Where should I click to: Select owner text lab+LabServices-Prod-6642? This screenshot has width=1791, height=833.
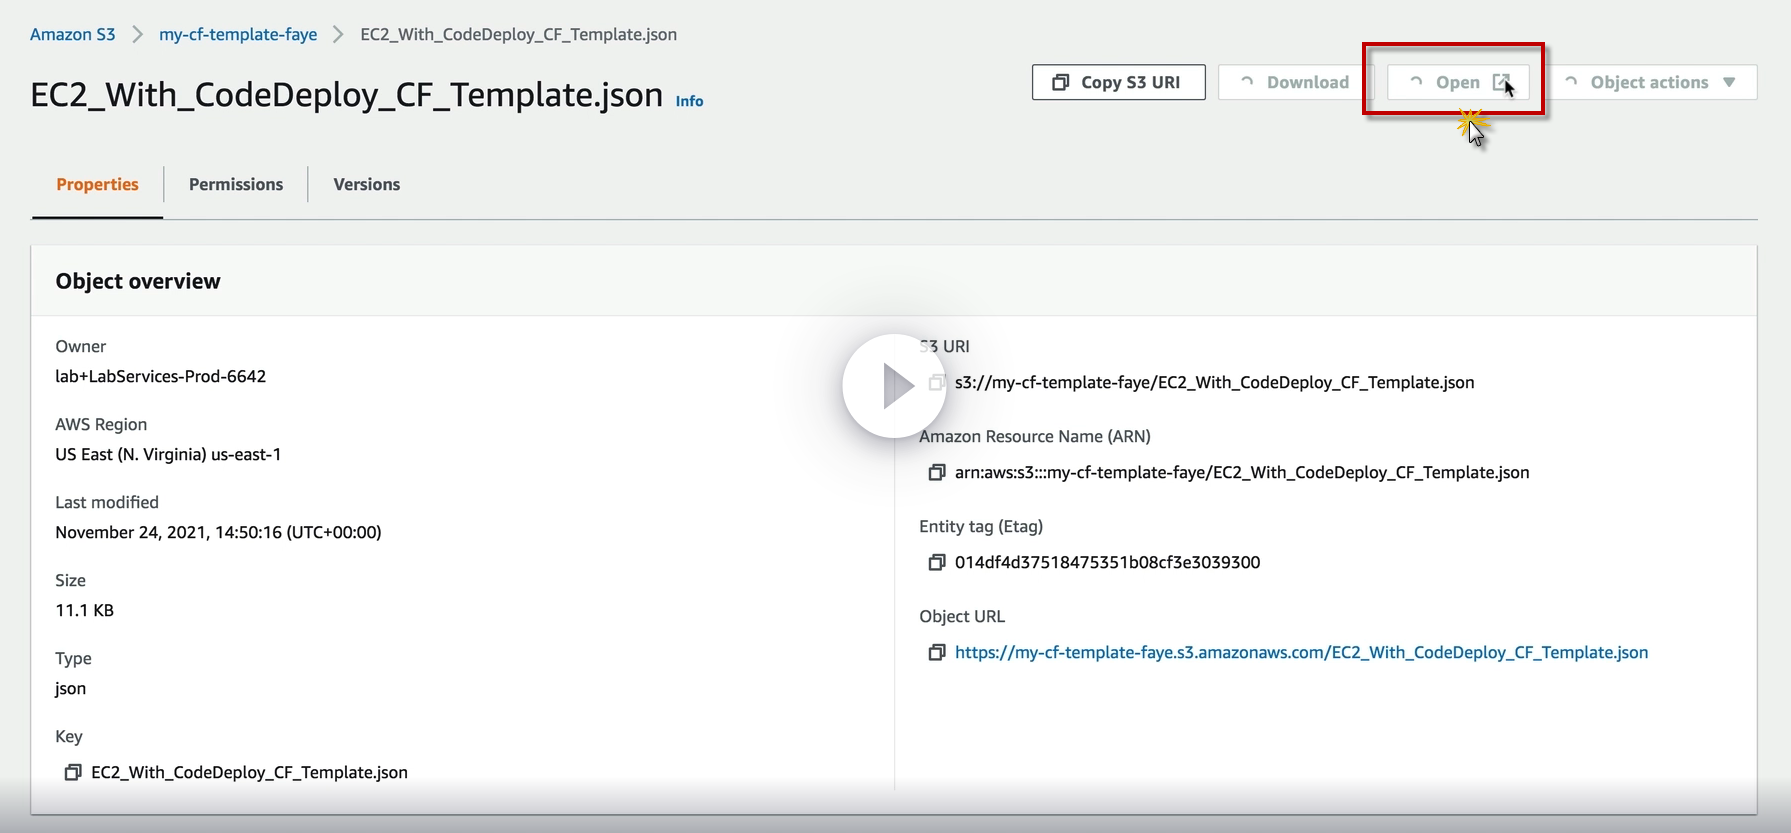point(161,376)
